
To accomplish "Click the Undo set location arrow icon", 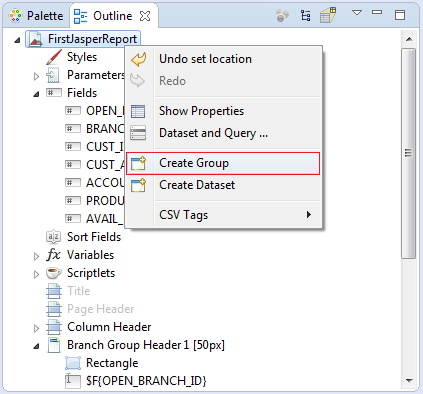I will pyautogui.click(x=138, y=59).
